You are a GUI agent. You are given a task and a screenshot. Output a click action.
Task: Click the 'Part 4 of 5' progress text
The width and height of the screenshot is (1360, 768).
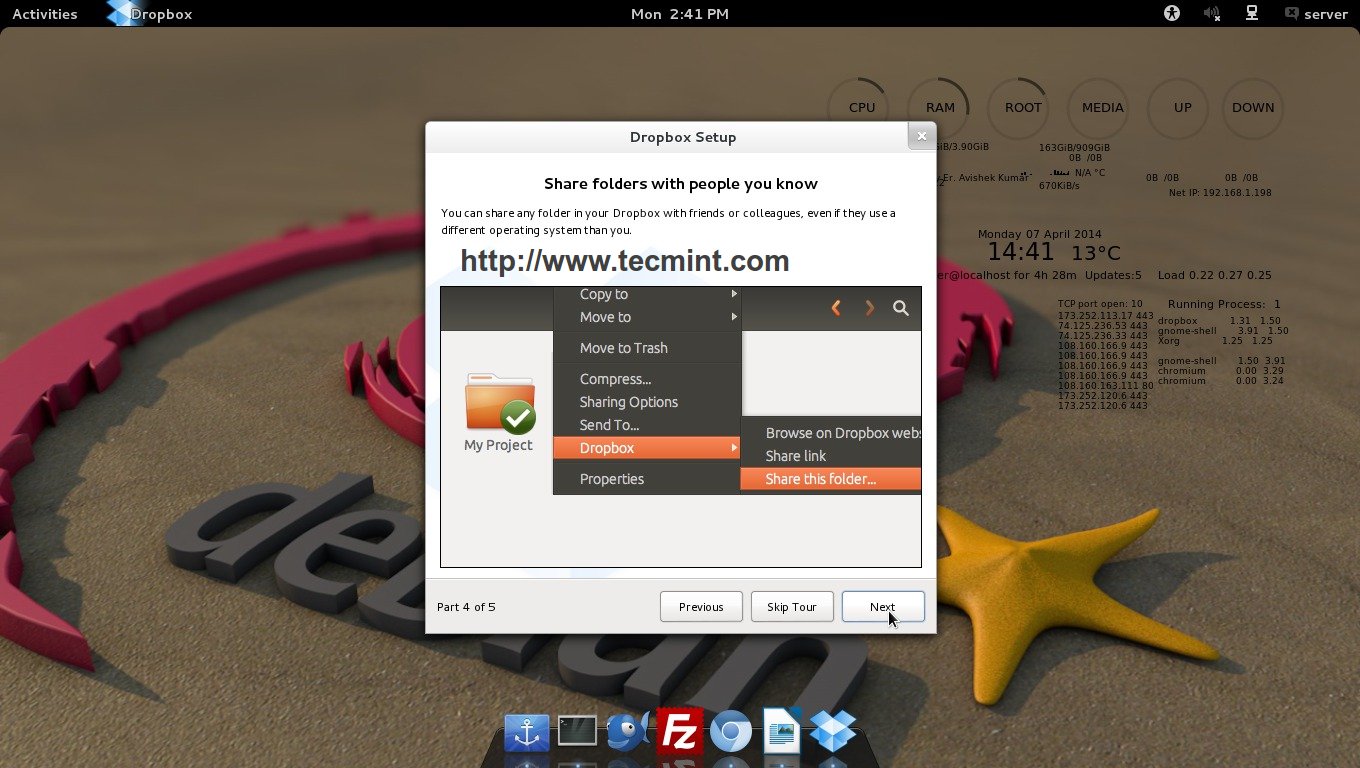466,607
